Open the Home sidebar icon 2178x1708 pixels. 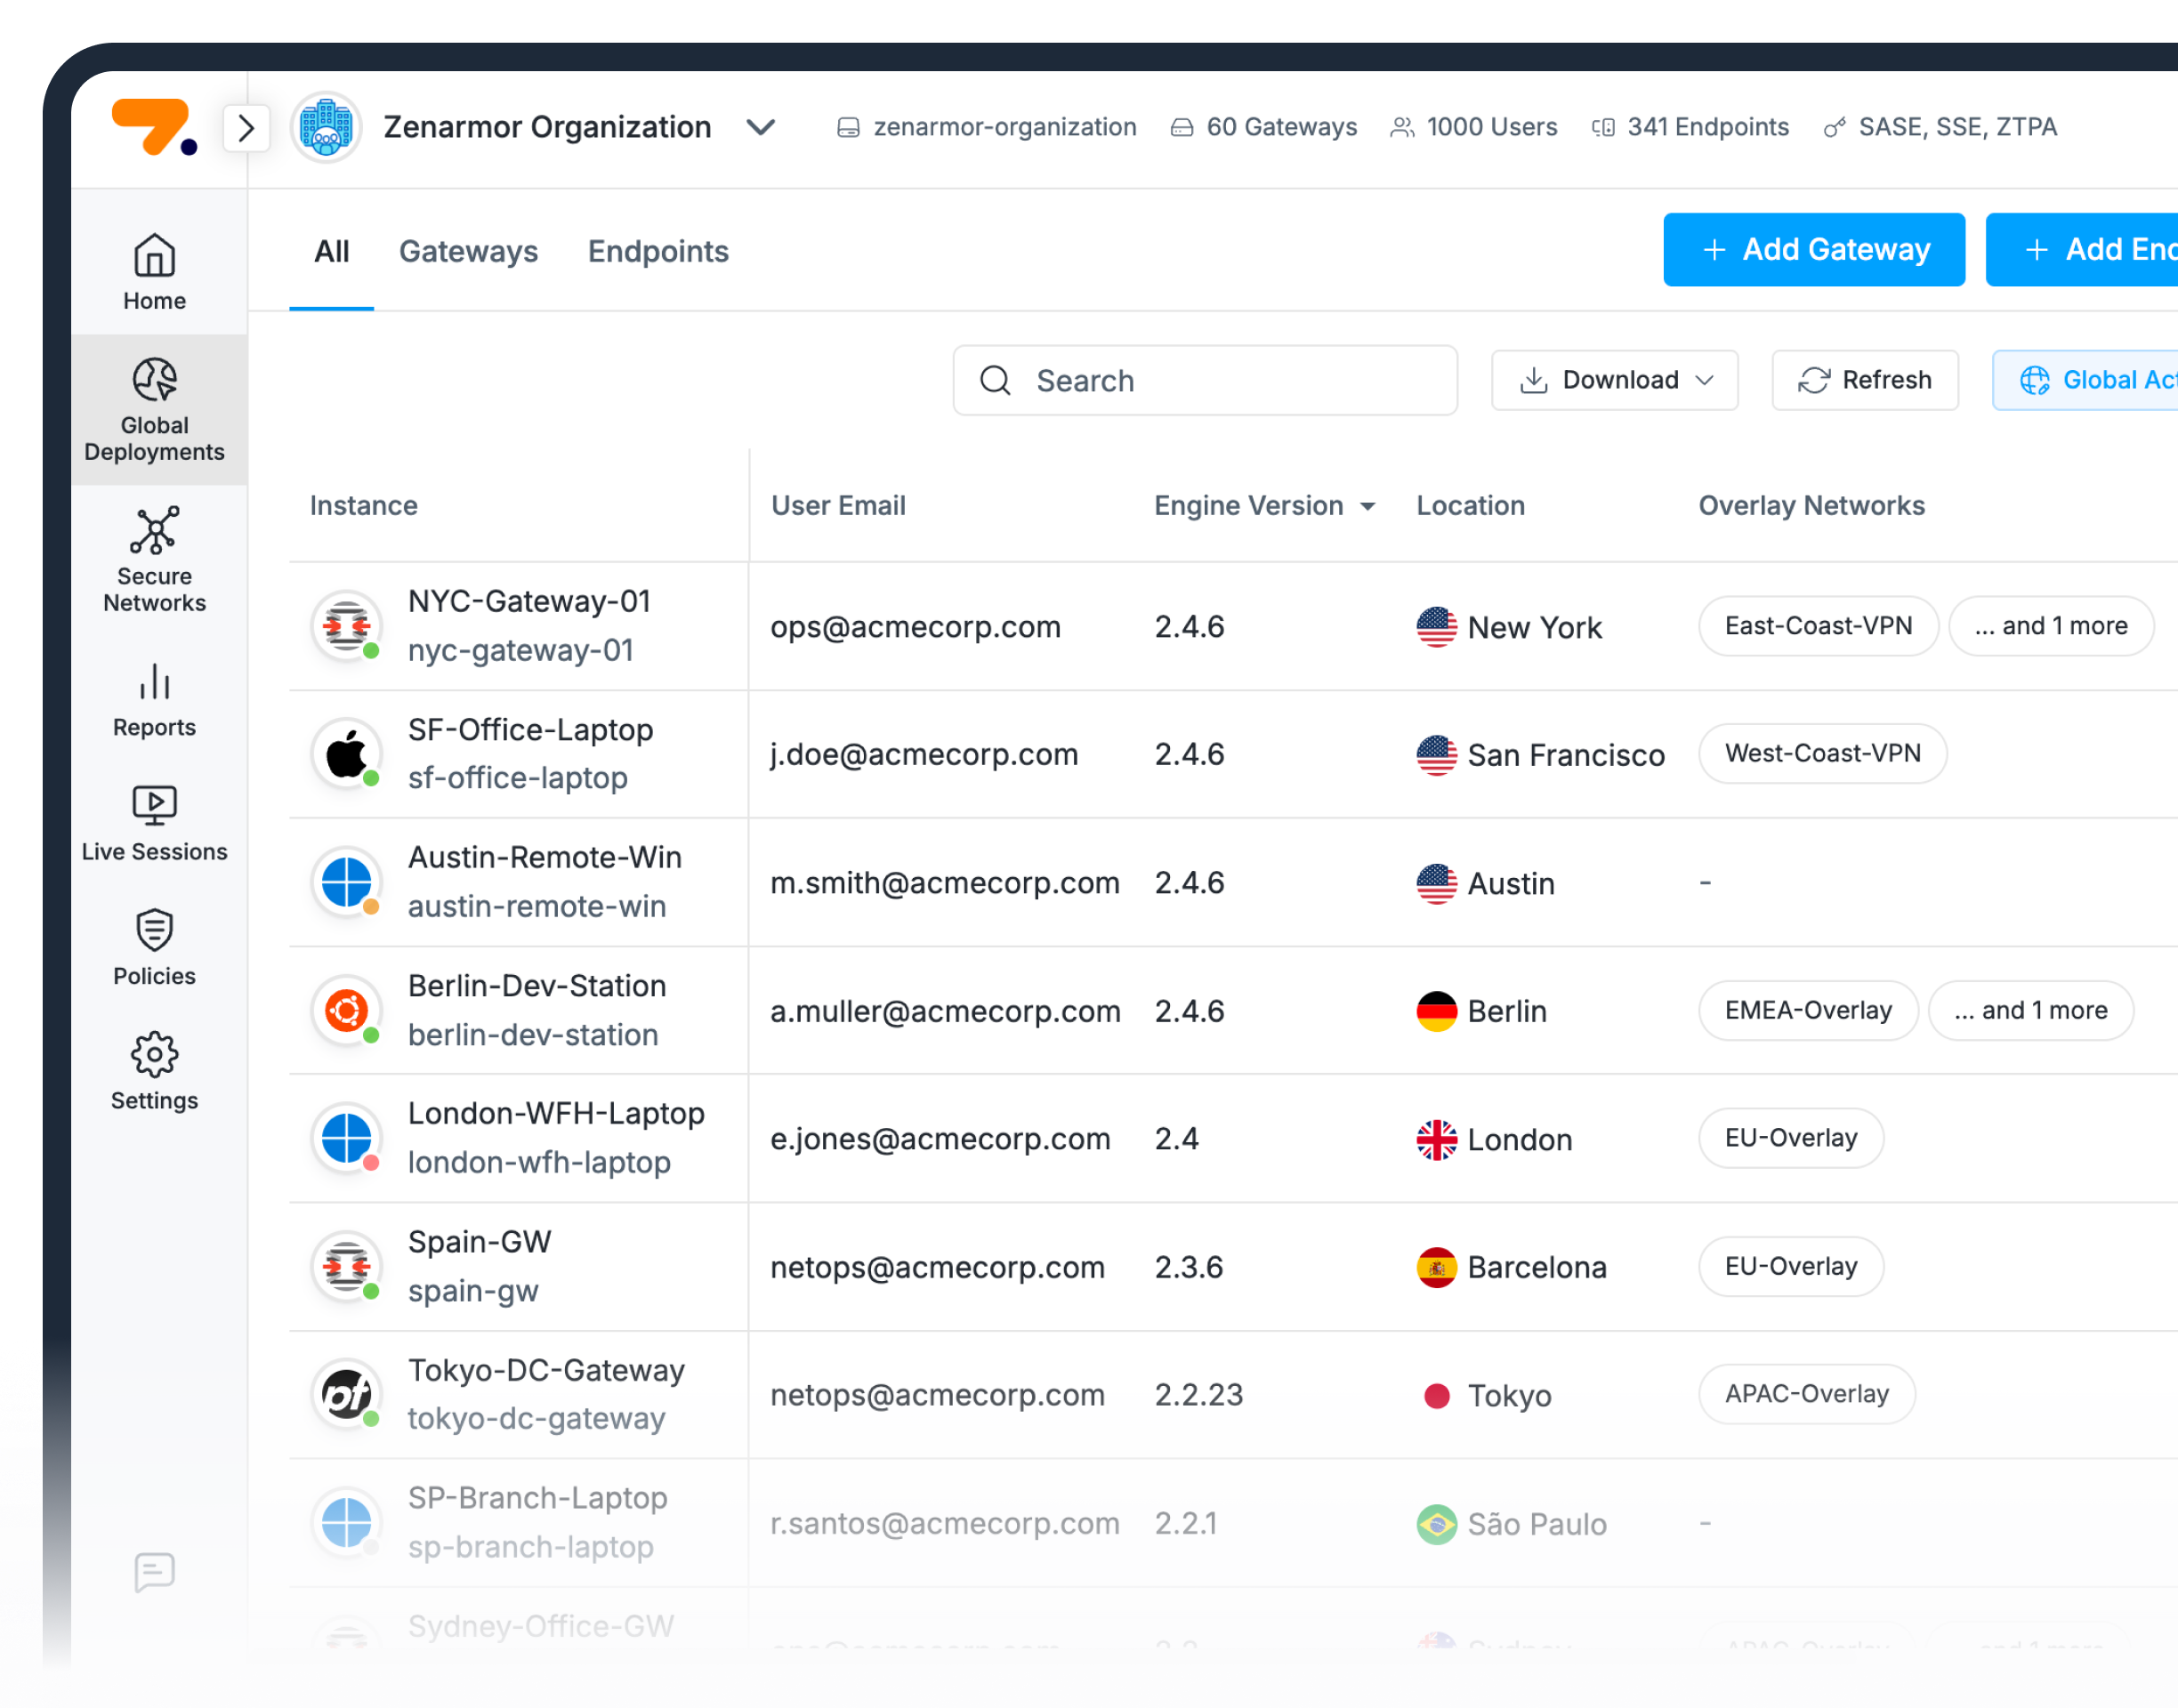pyautogui.click(x=154, y=257)
